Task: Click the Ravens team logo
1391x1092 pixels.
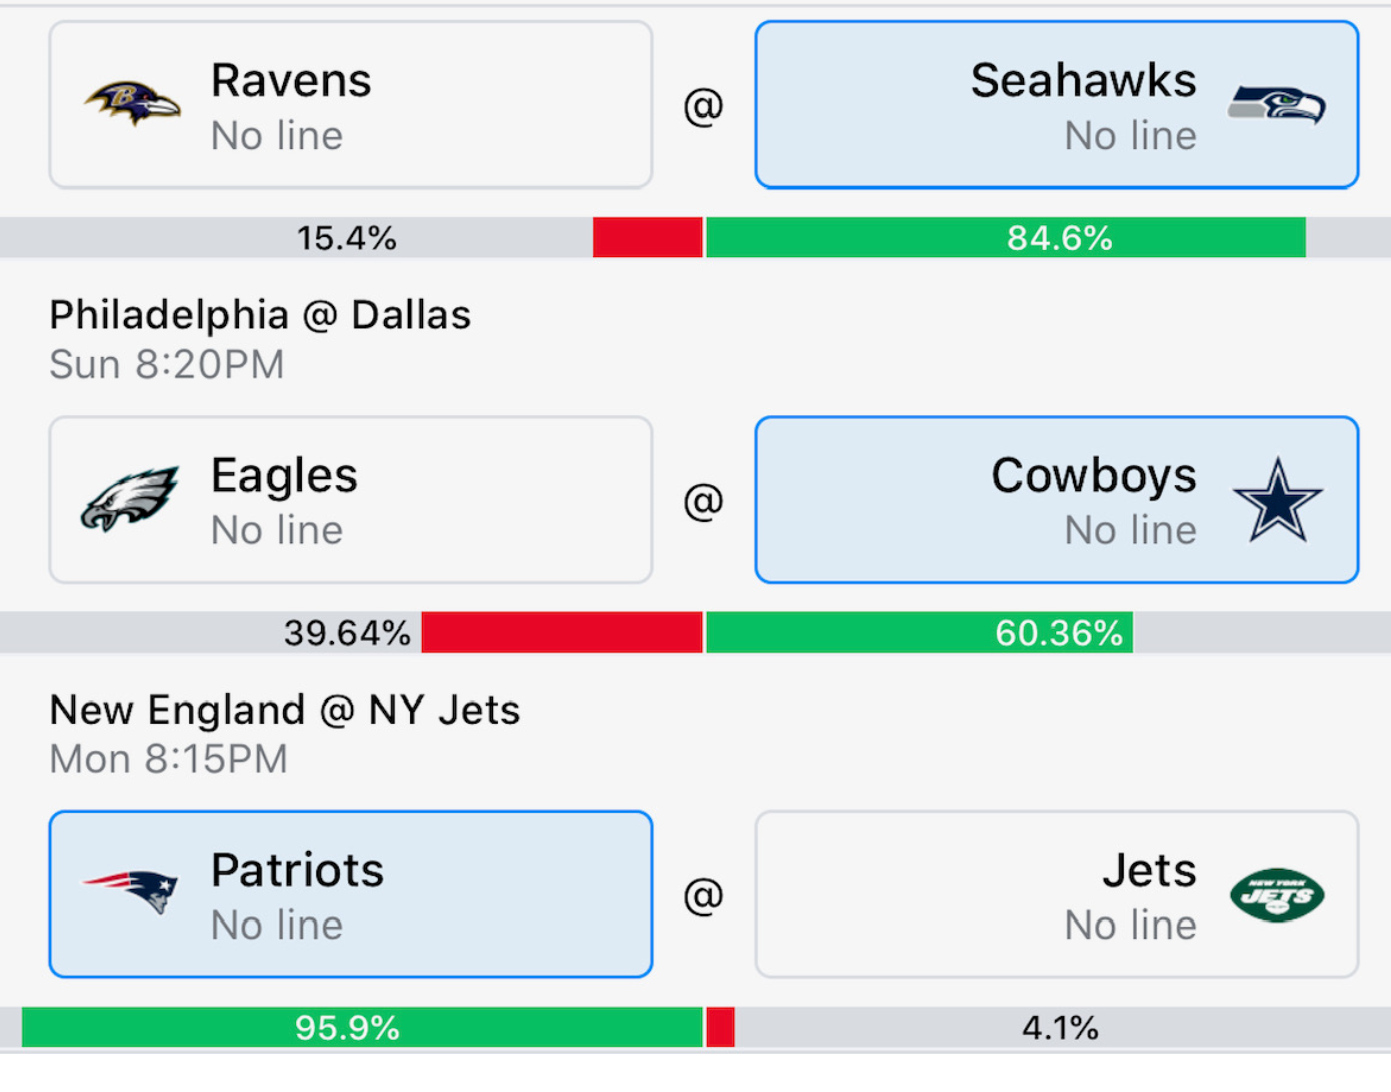Action: click(132, 103)
